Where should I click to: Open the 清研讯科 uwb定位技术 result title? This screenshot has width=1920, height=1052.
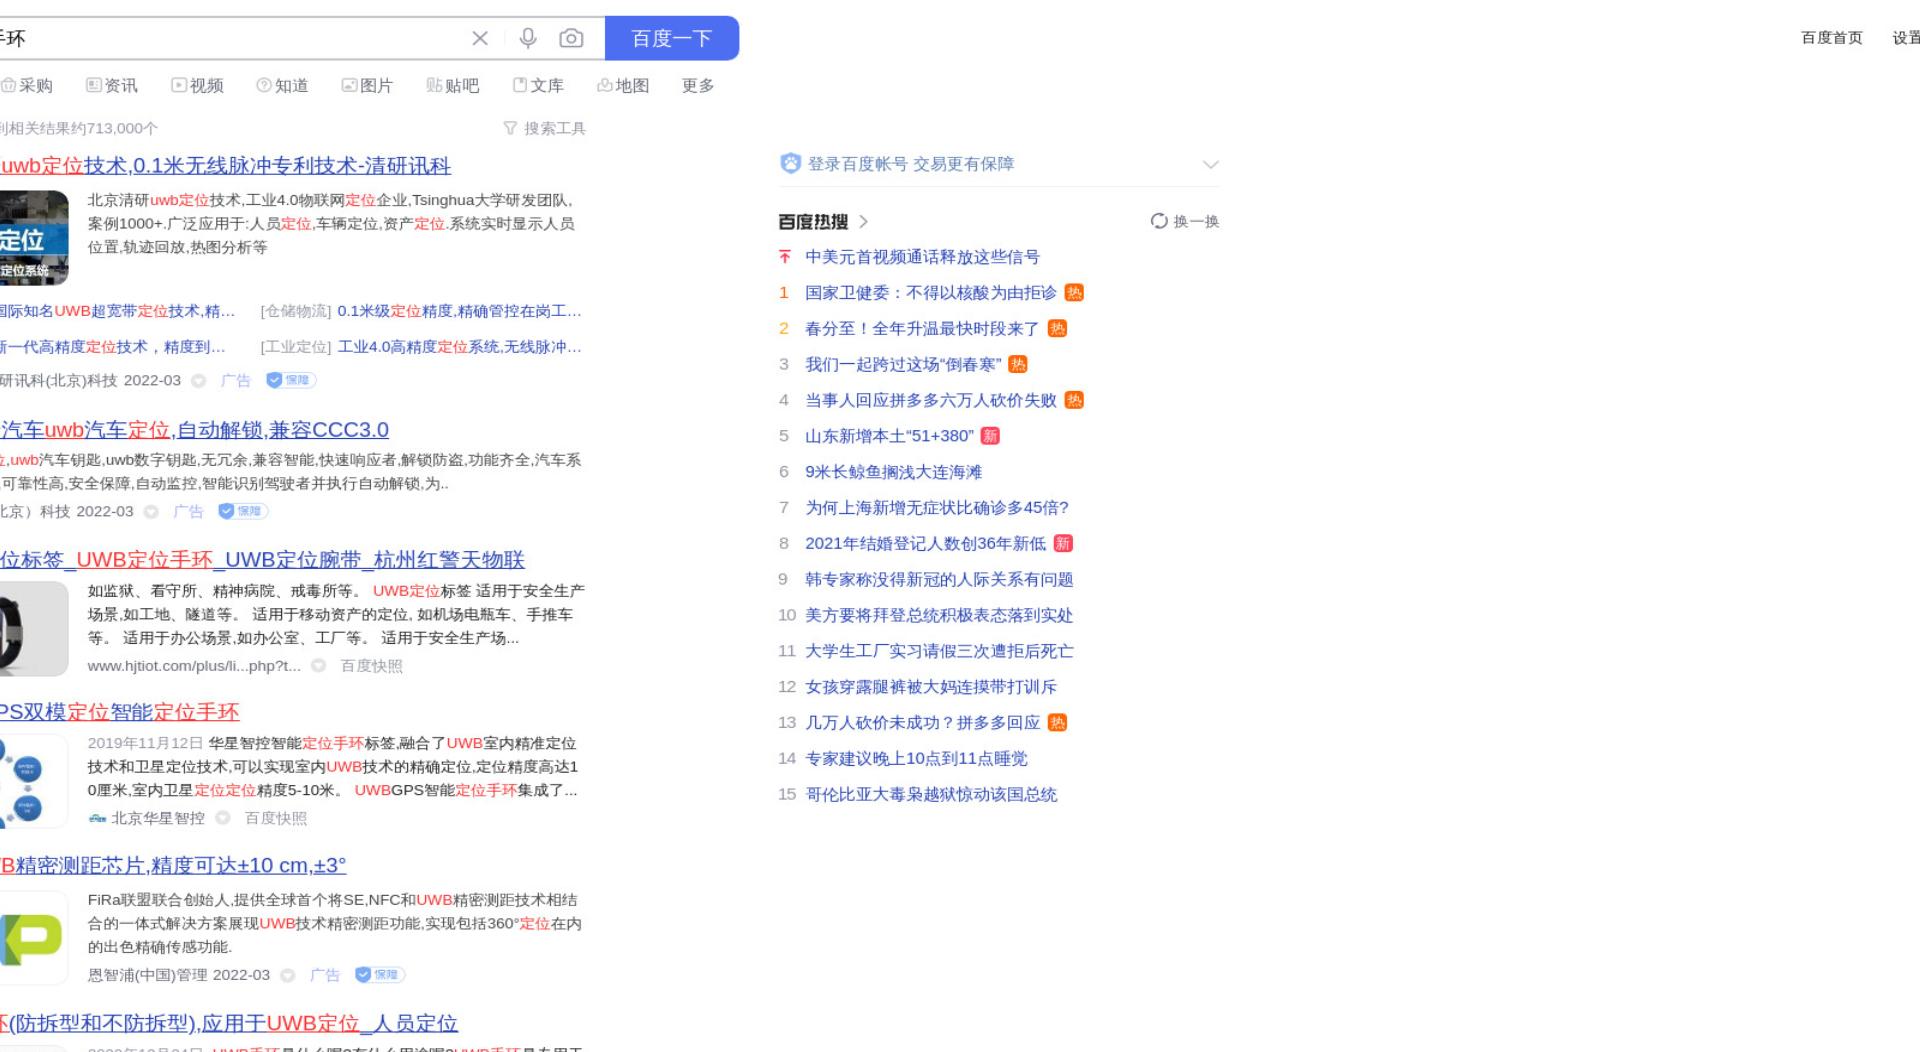pyautogui.click(x=225, y=166)
